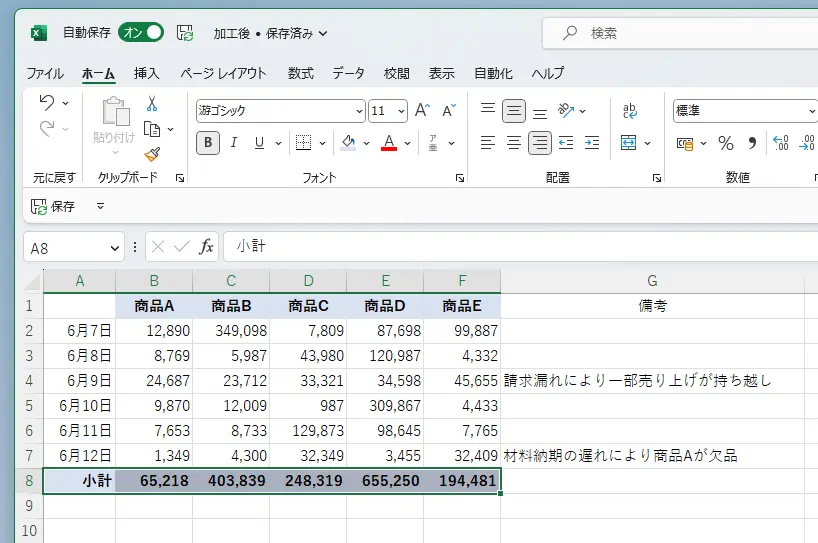818x543 pixels.
Task: Click the Insert Function fx icon
Action: 207,247
